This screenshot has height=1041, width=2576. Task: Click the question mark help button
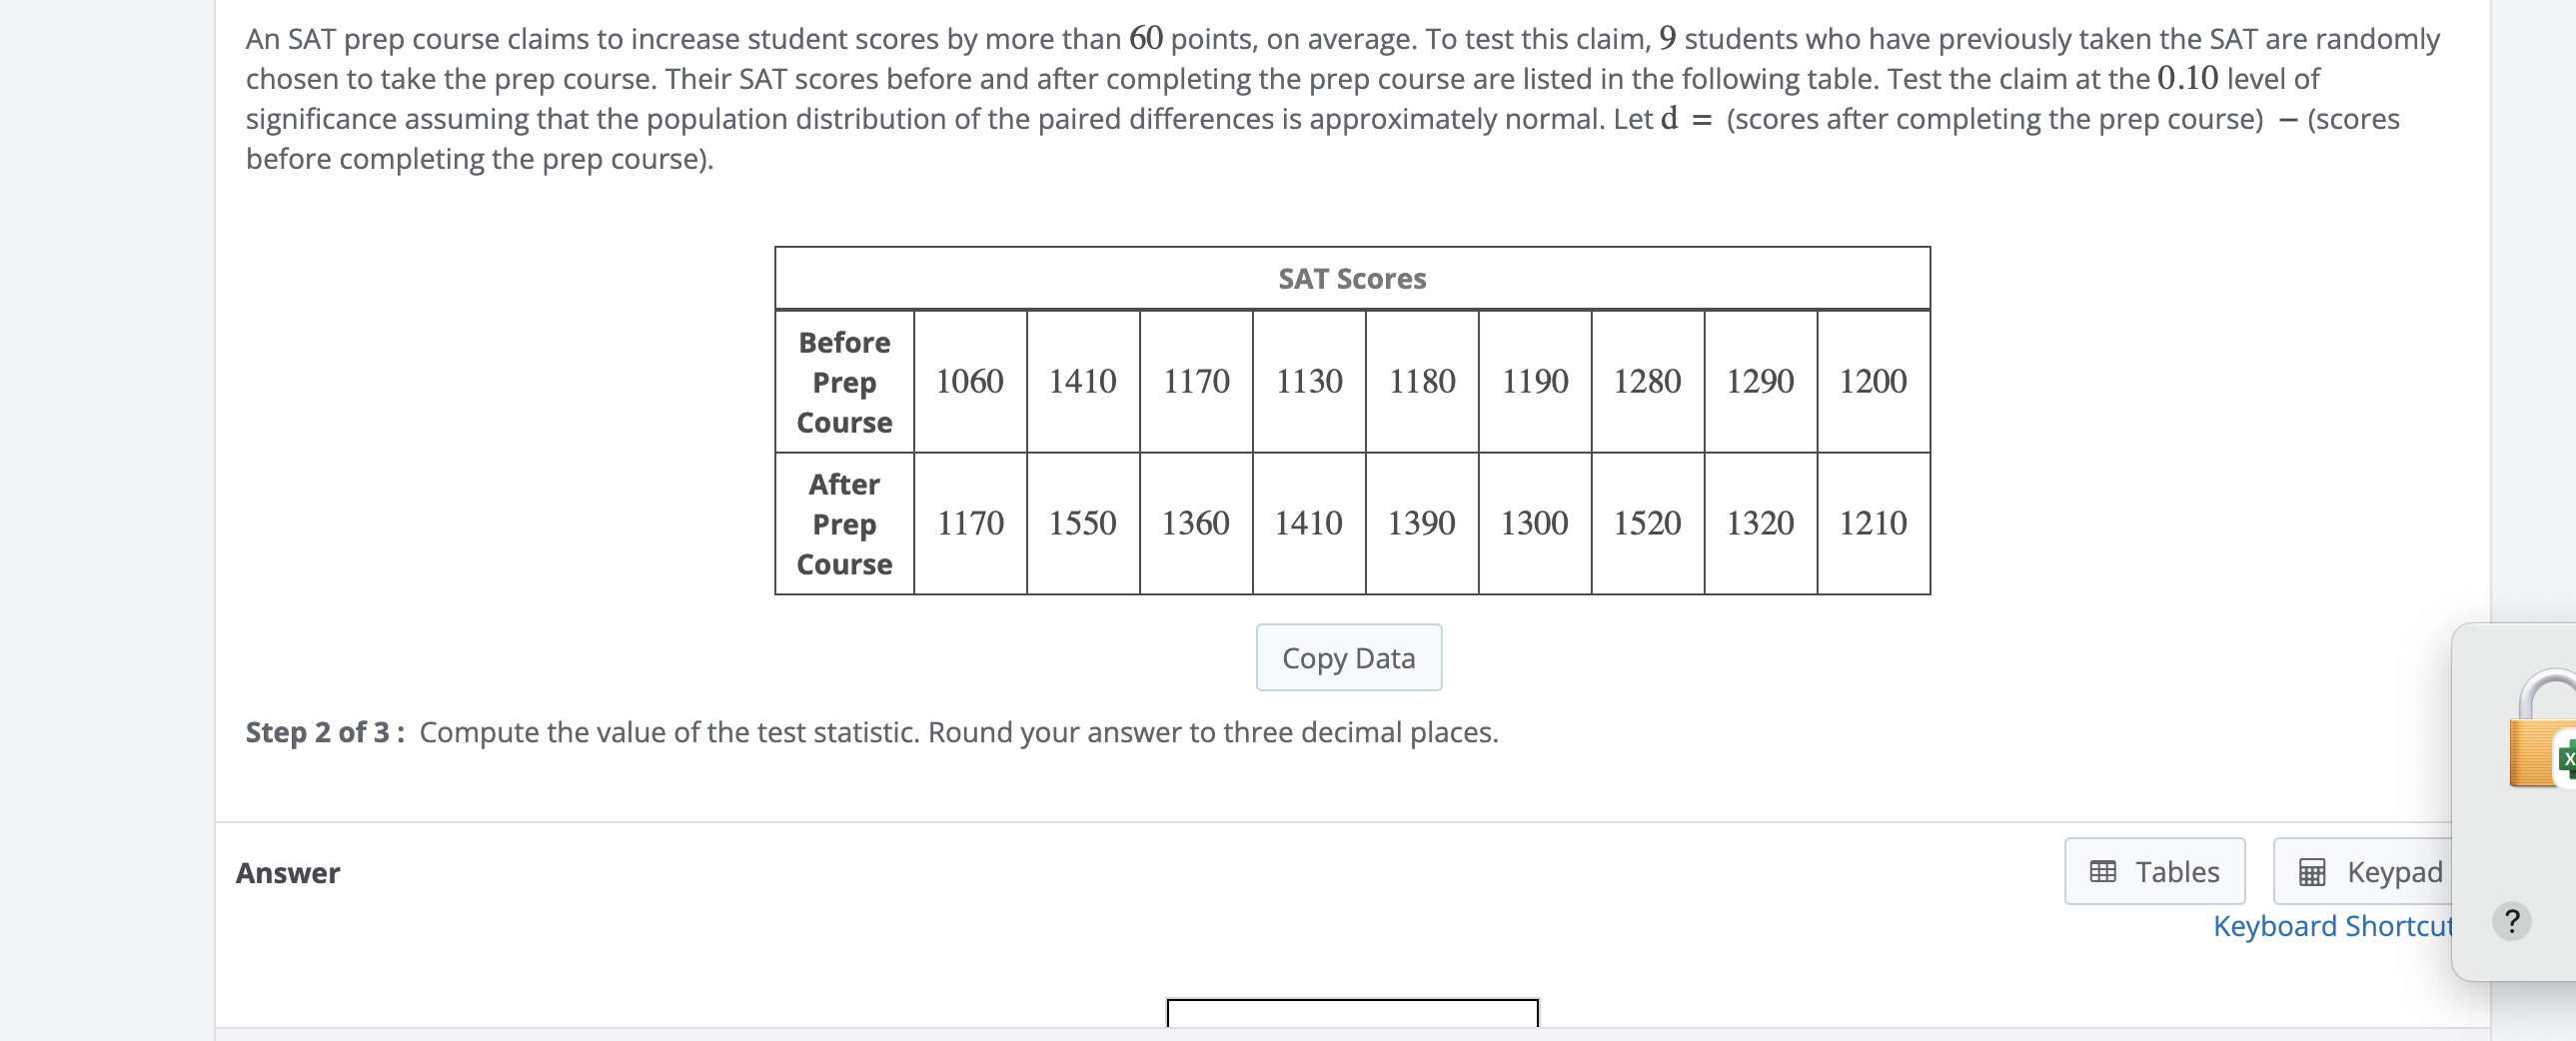[x=2511, y=920]
